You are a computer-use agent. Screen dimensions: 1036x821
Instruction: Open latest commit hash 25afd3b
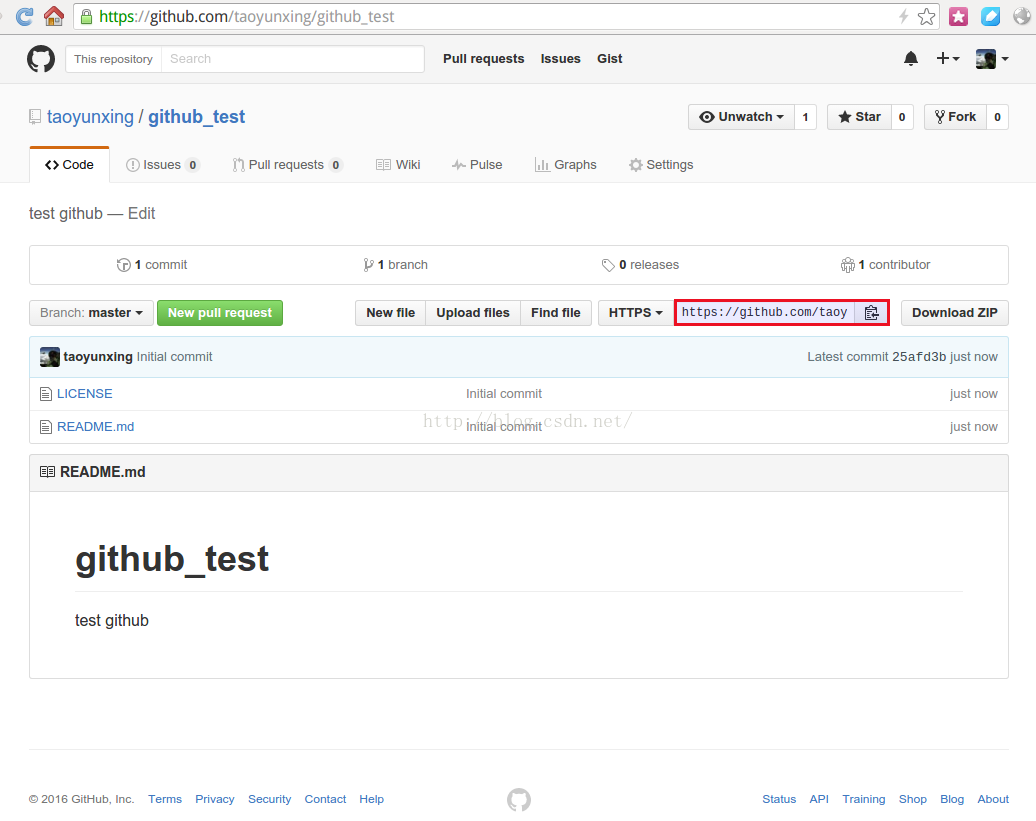point(919,357)
